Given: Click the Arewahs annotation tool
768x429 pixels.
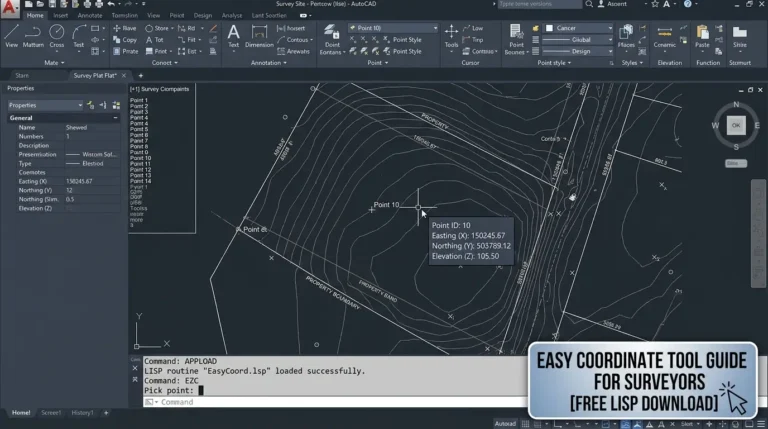Looking at the screenshot, I should point(293,51).
